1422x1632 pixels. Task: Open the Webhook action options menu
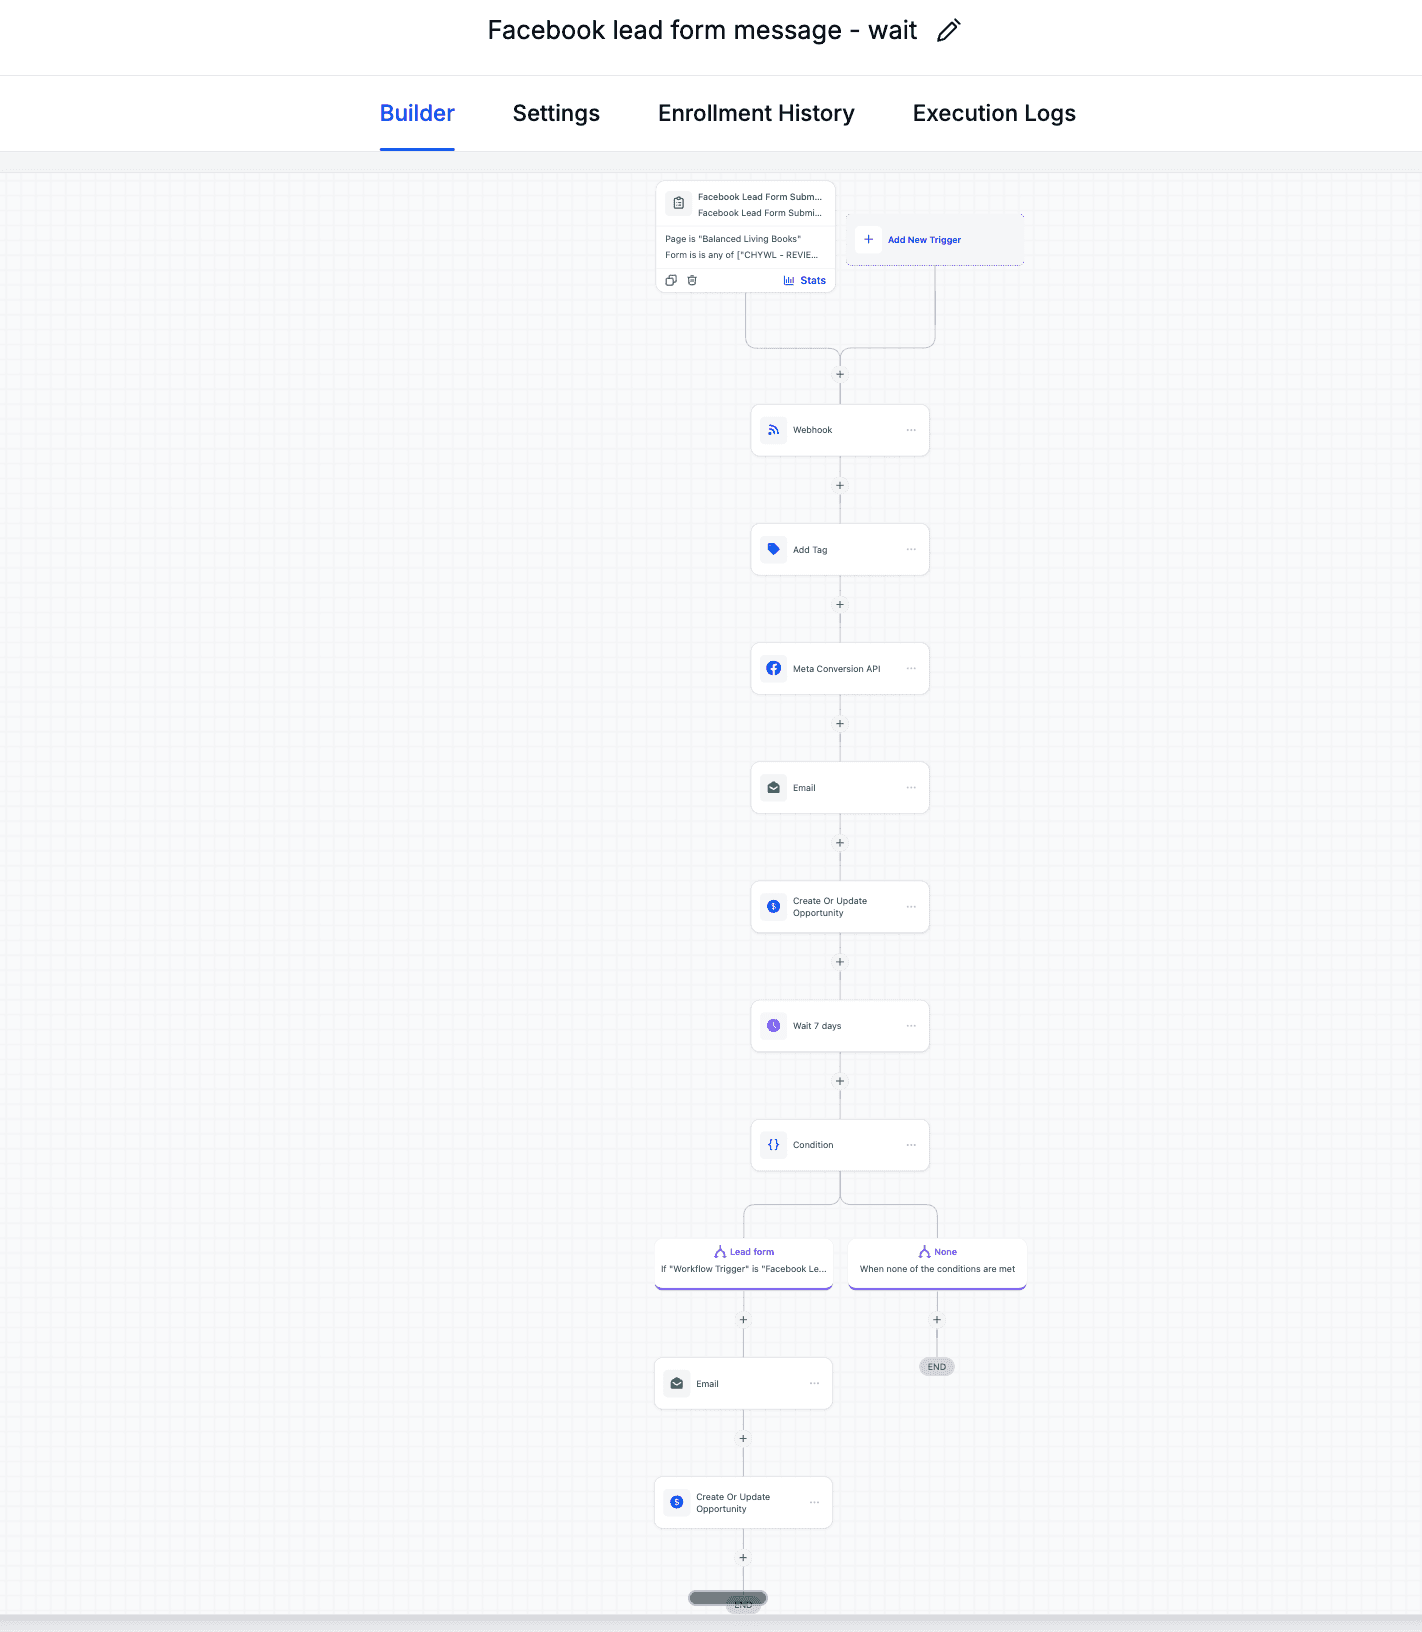tap(911, 430)
